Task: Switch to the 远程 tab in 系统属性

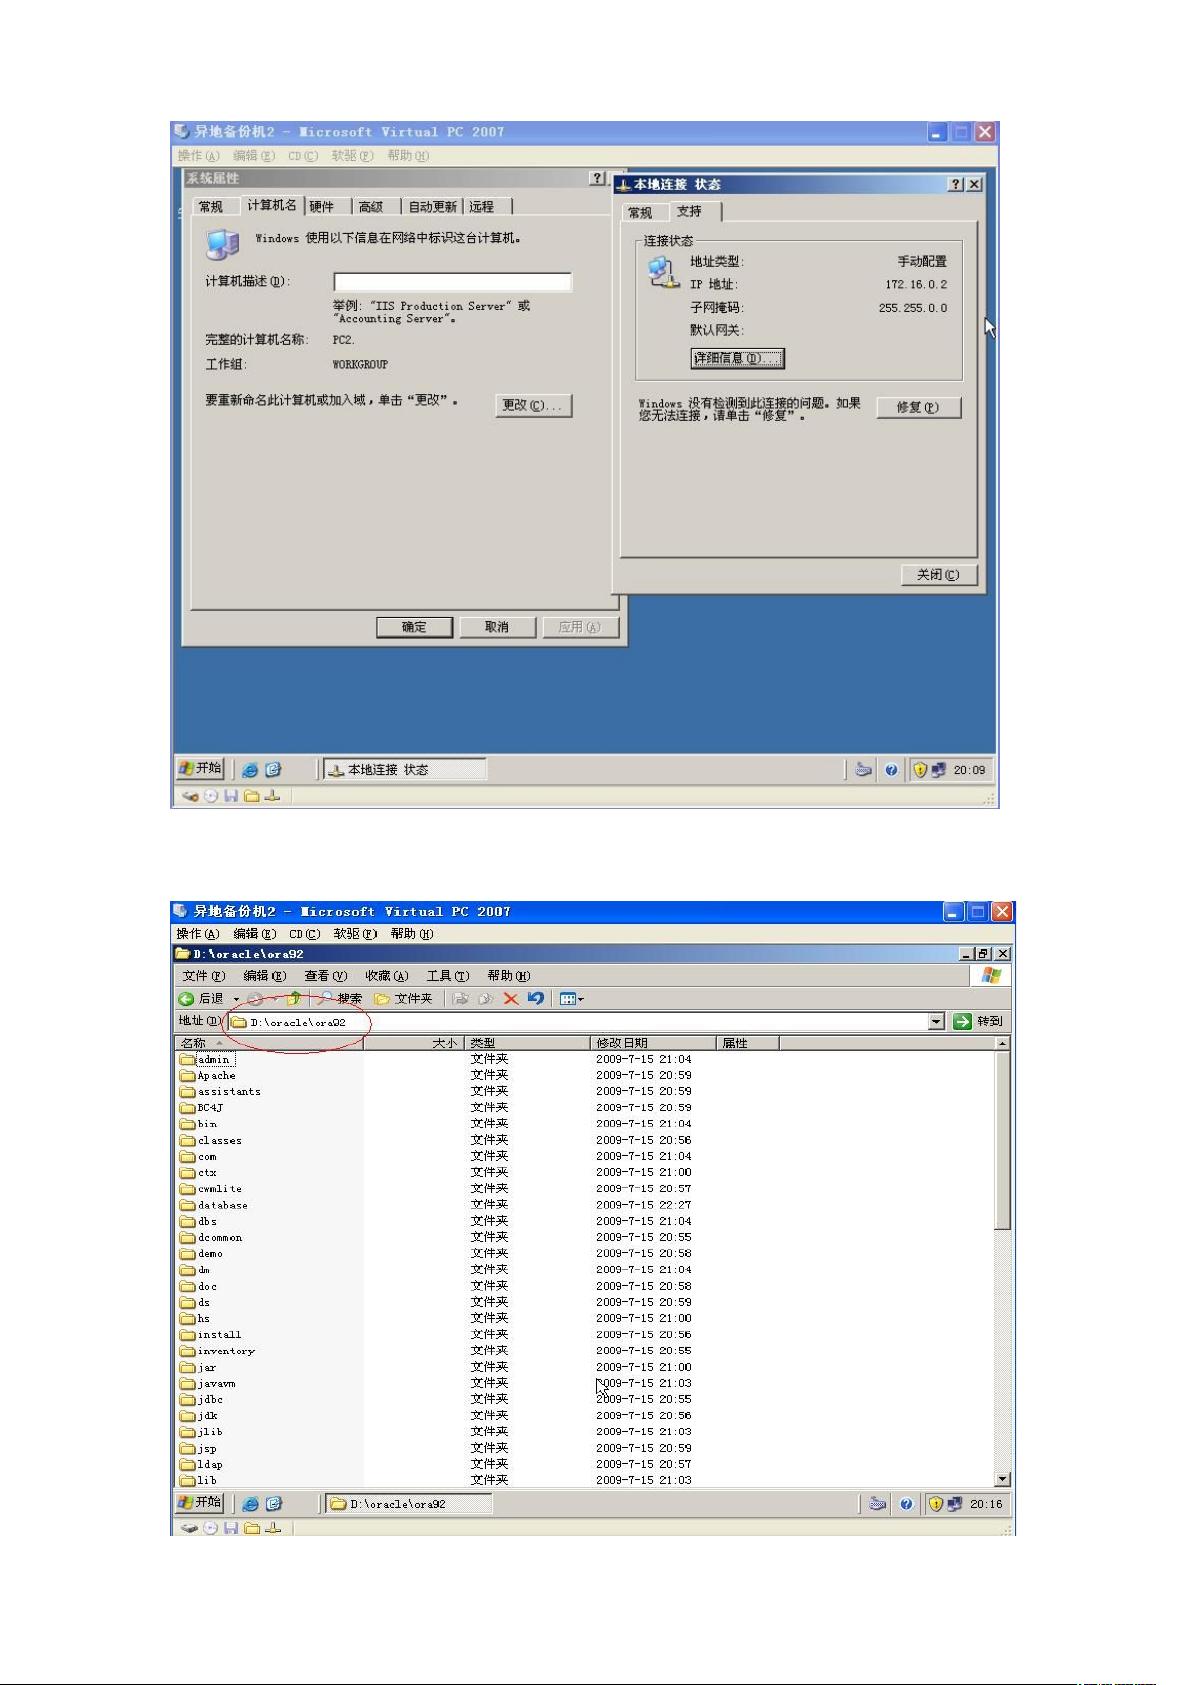Action: tap(482, 207)
